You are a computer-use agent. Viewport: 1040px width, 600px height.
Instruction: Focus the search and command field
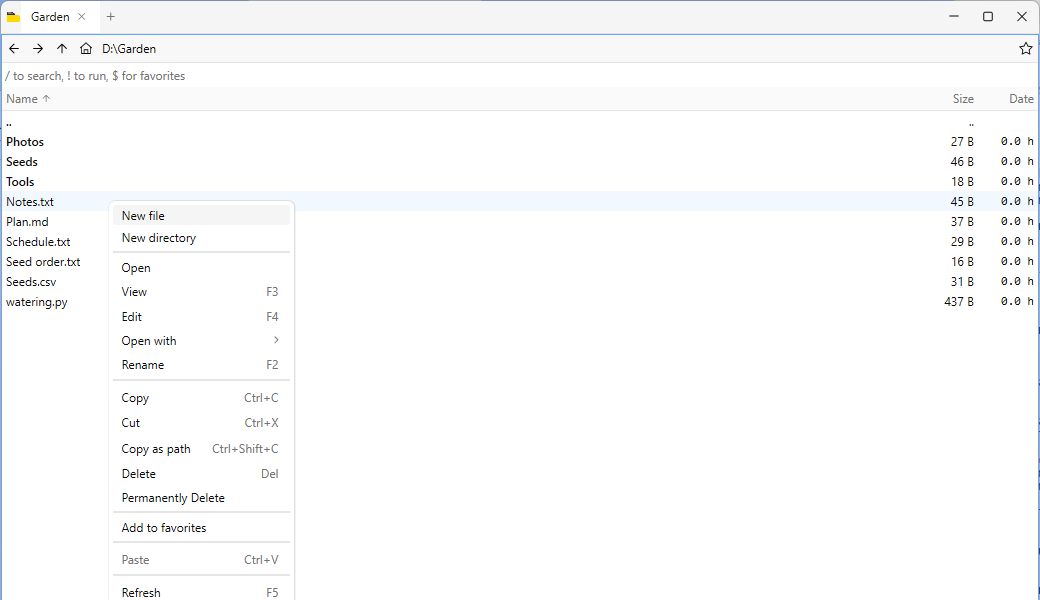click(x=520, y=76)
